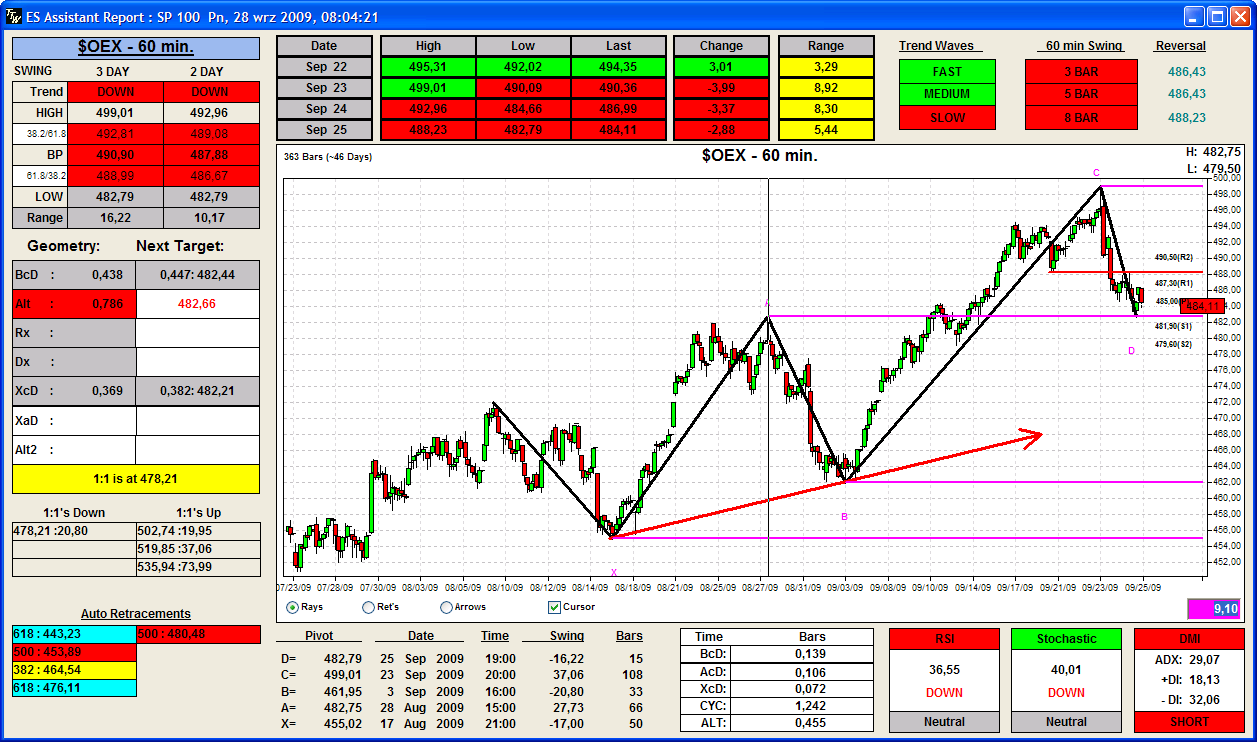Screen dimensions: 1257x742
Task: Maximize the ES Assistant Report window
Action: coord(1217,16)
